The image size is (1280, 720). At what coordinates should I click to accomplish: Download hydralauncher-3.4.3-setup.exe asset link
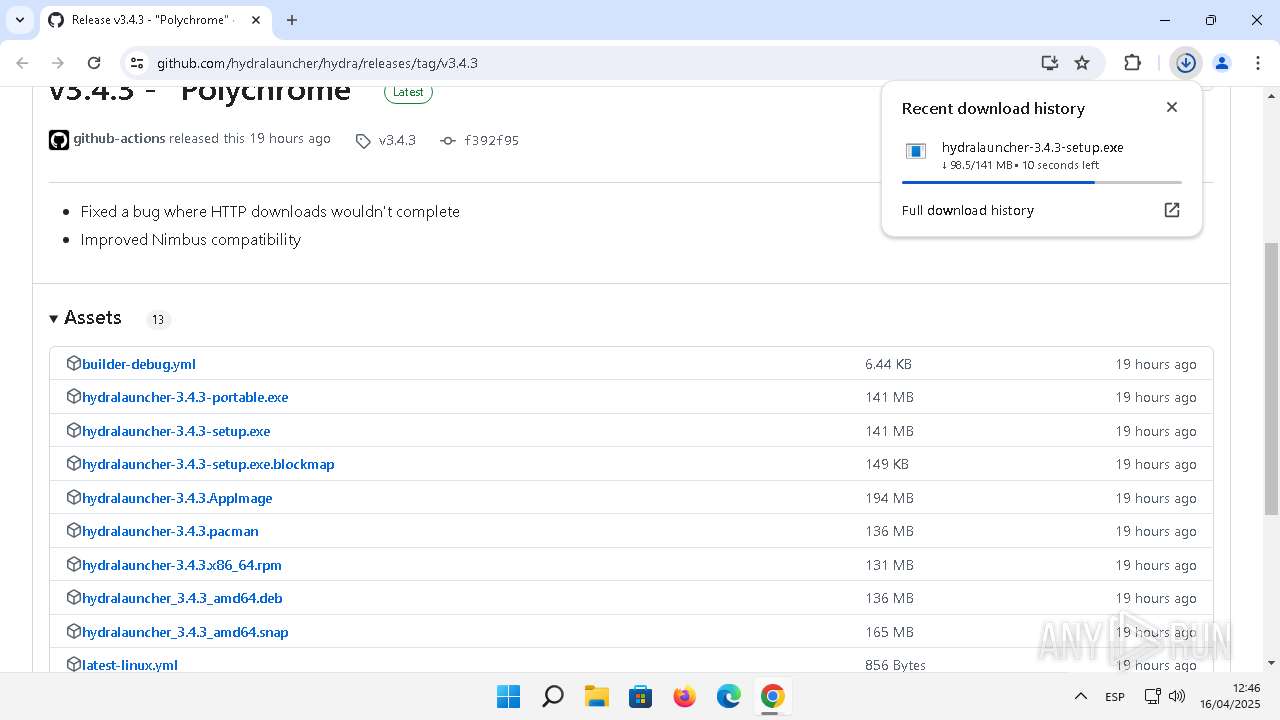click(x=176, y=431)
